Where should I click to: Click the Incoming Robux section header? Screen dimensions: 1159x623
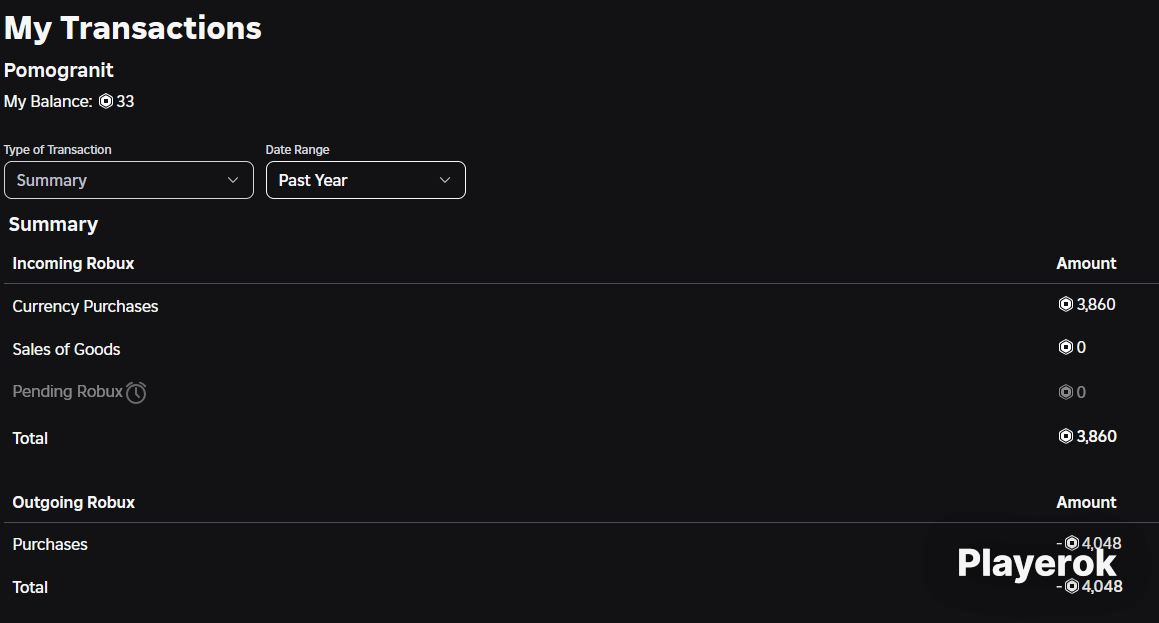[x=73, y=264]
